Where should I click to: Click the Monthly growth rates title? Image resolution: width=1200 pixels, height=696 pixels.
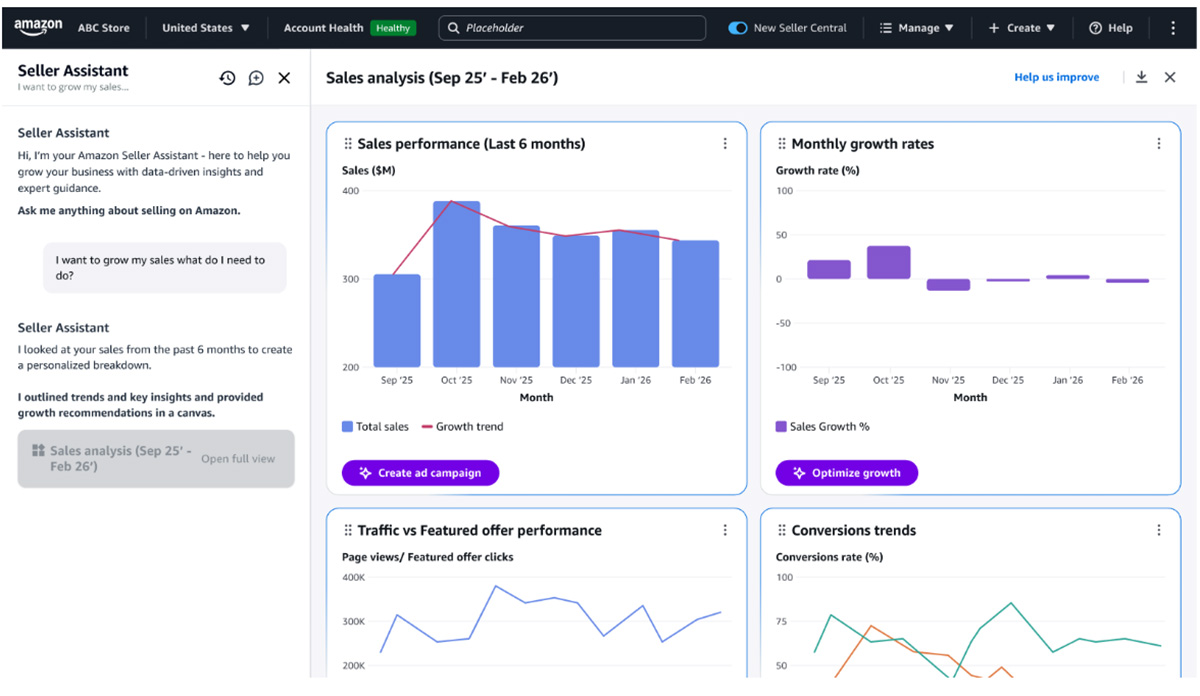(x=862, y=144)
